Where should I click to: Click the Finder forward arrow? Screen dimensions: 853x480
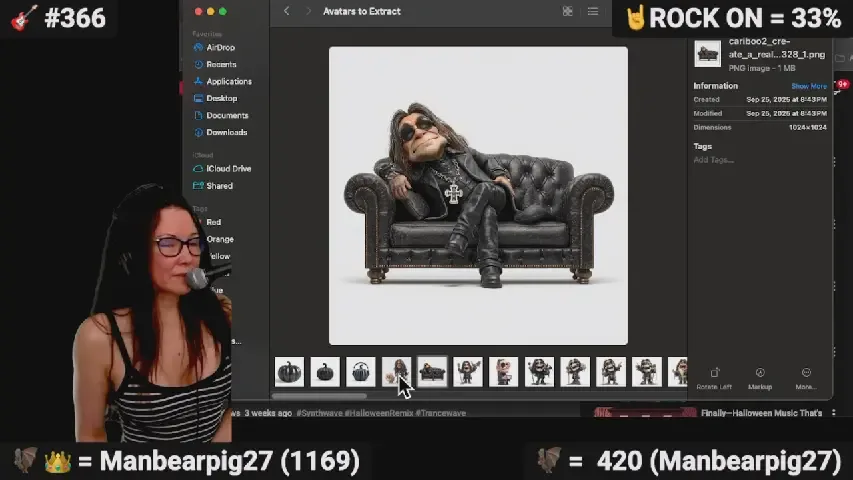click(308, 11)
